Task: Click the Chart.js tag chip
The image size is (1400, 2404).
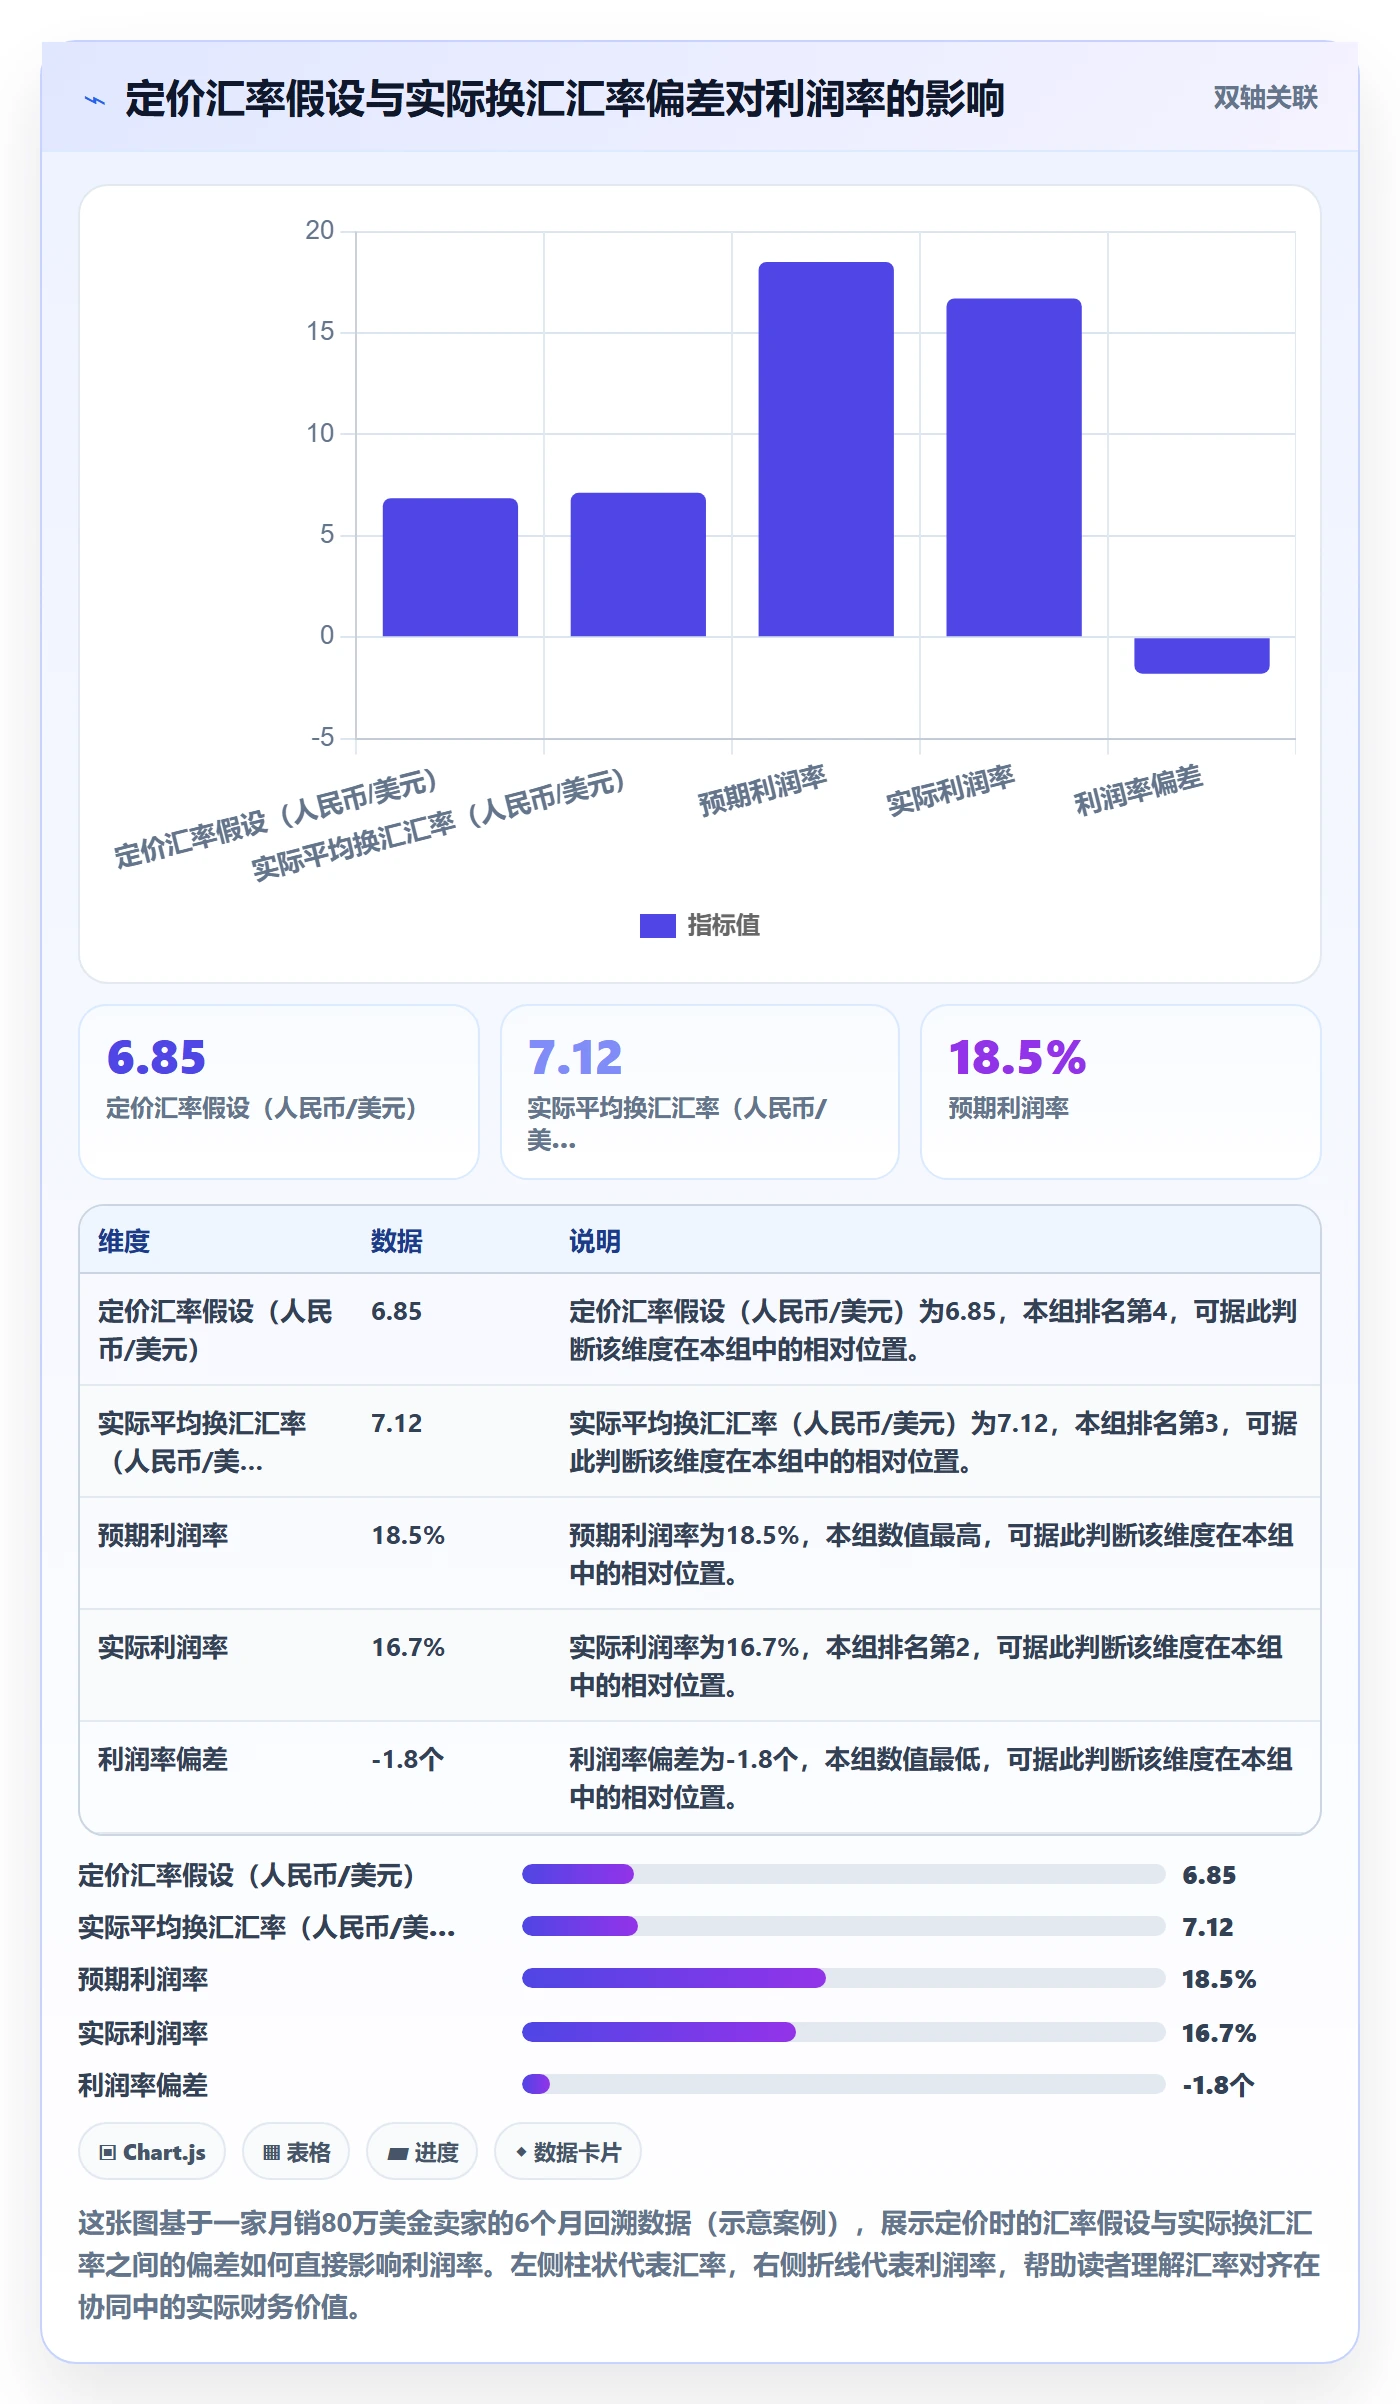Action: tap(152, 2151)
